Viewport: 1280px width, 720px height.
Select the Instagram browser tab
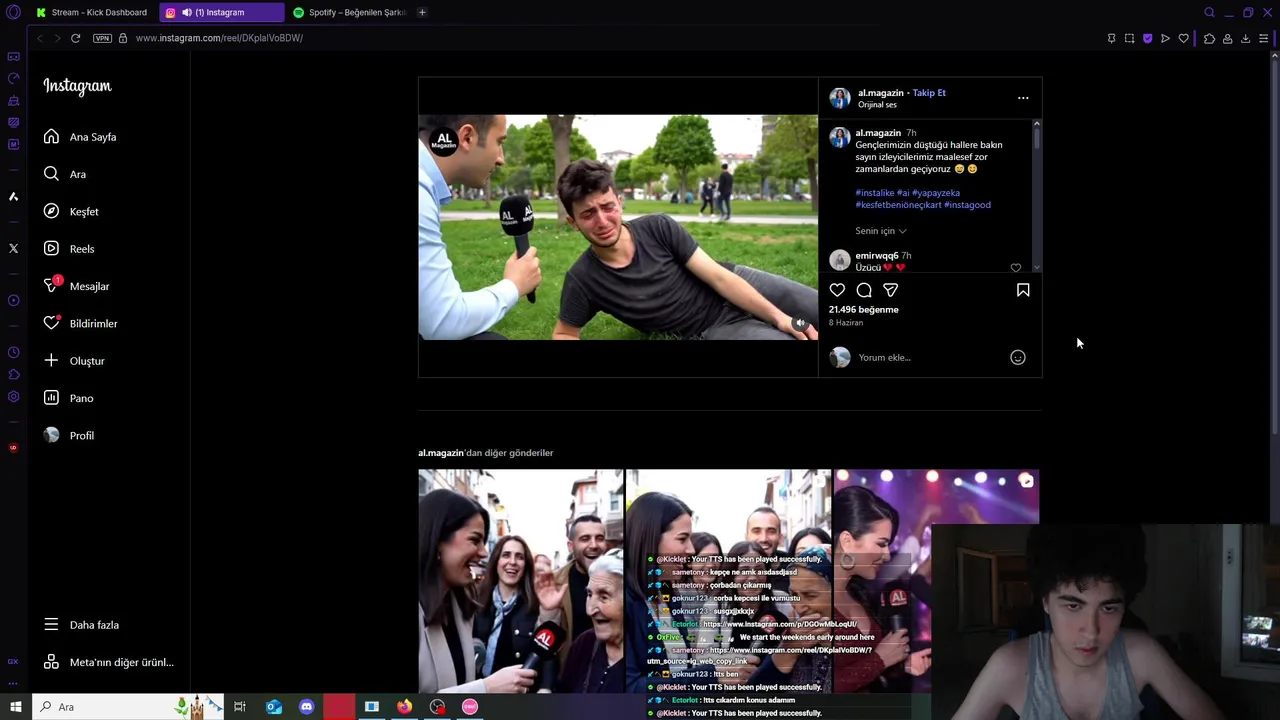coord(221,12)
